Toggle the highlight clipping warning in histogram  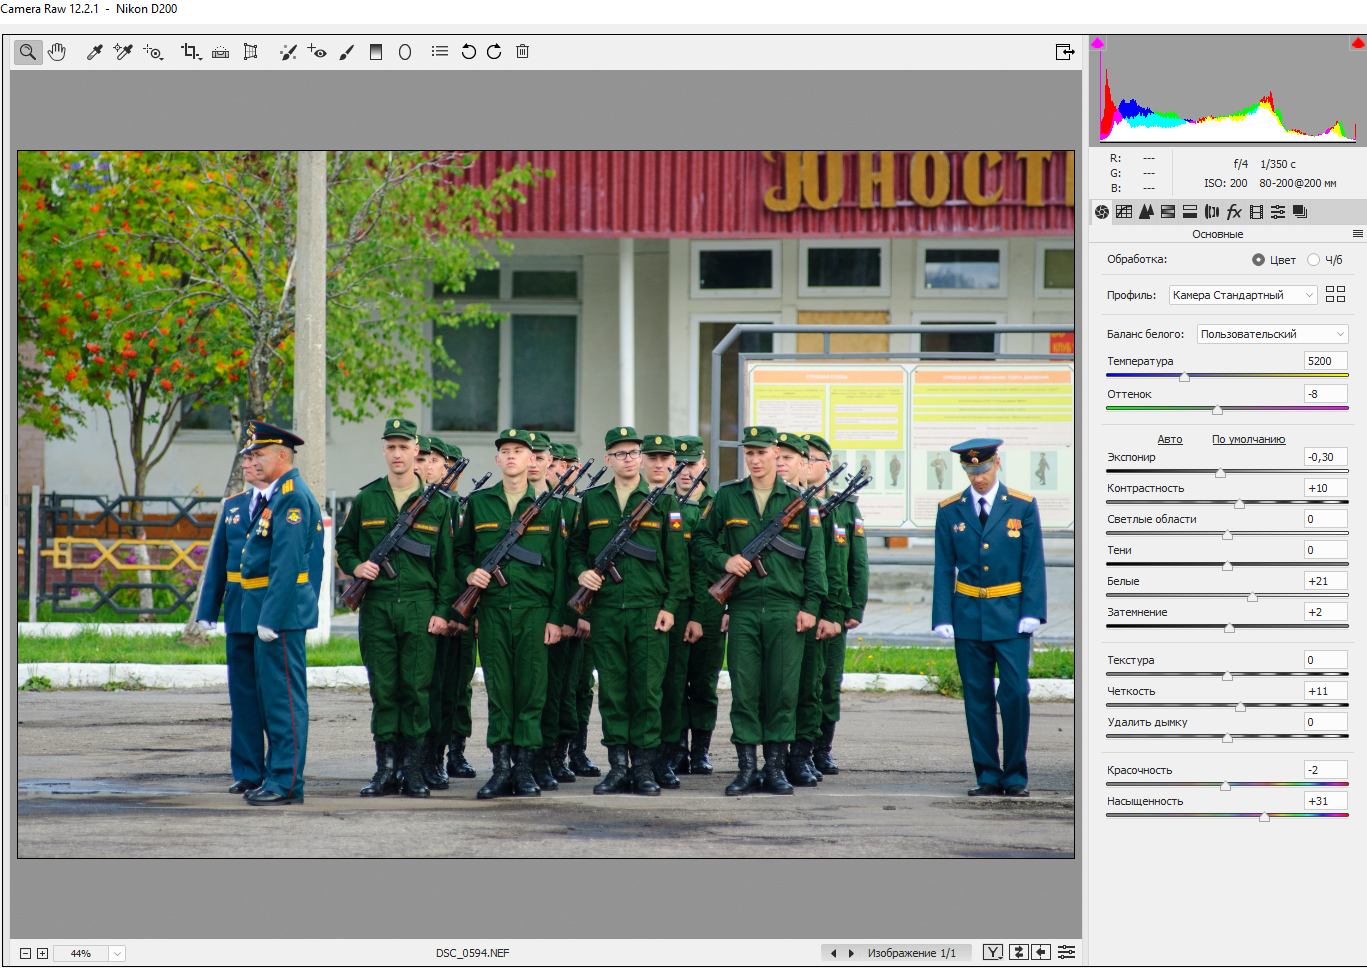[x=1358, y=43]
